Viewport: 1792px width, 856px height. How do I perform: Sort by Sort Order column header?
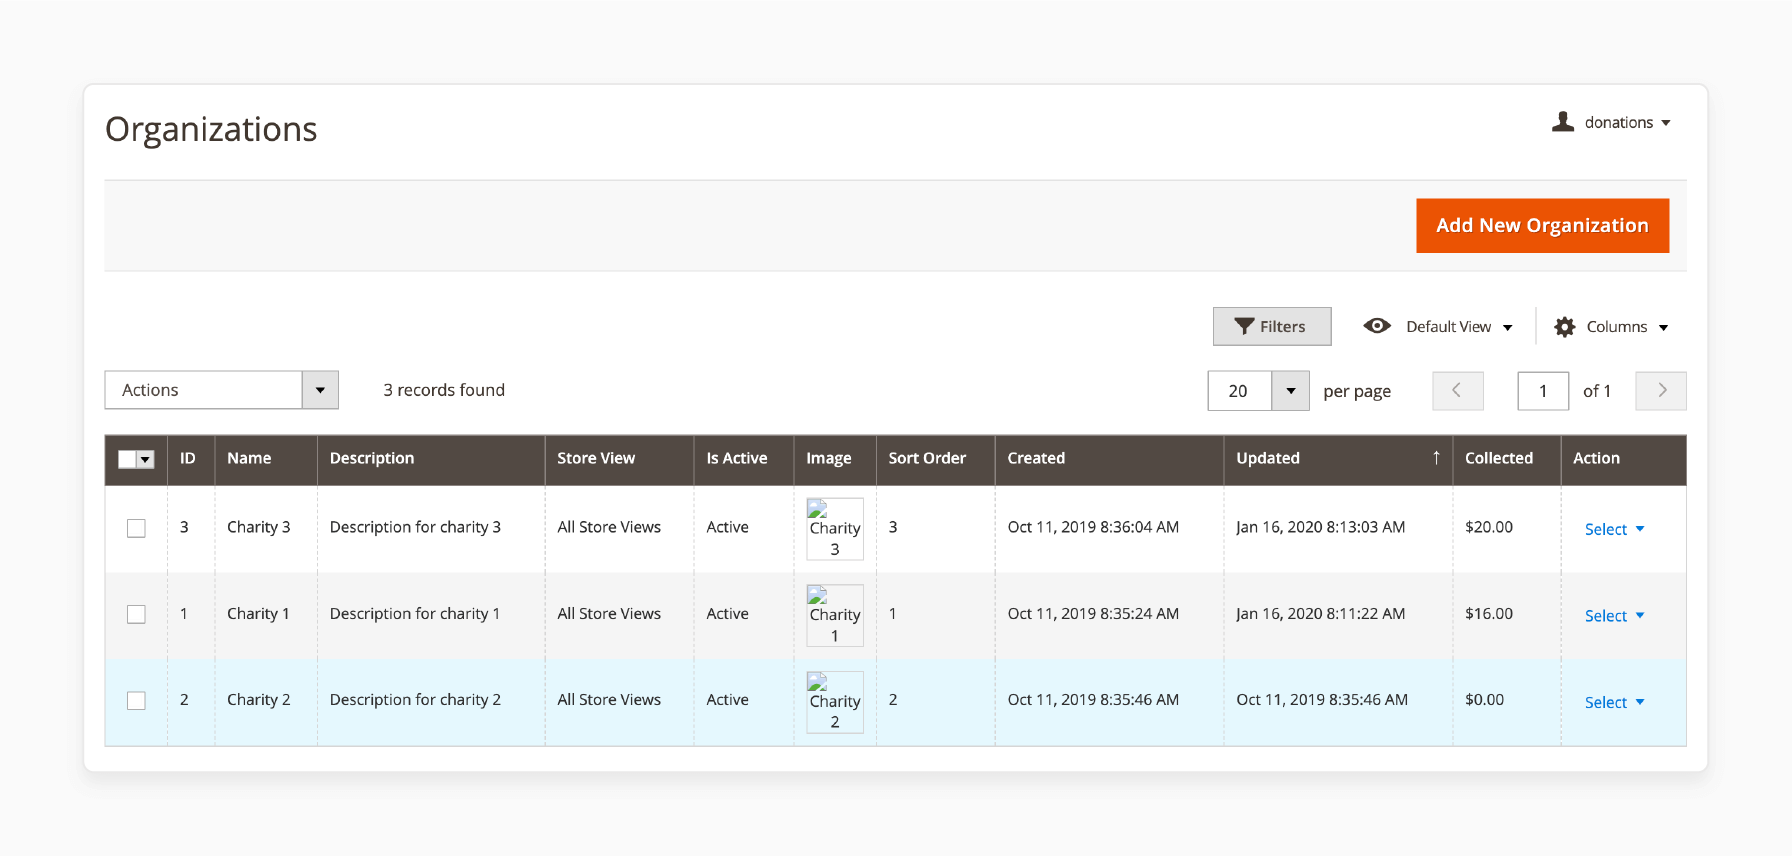point(935,460)
